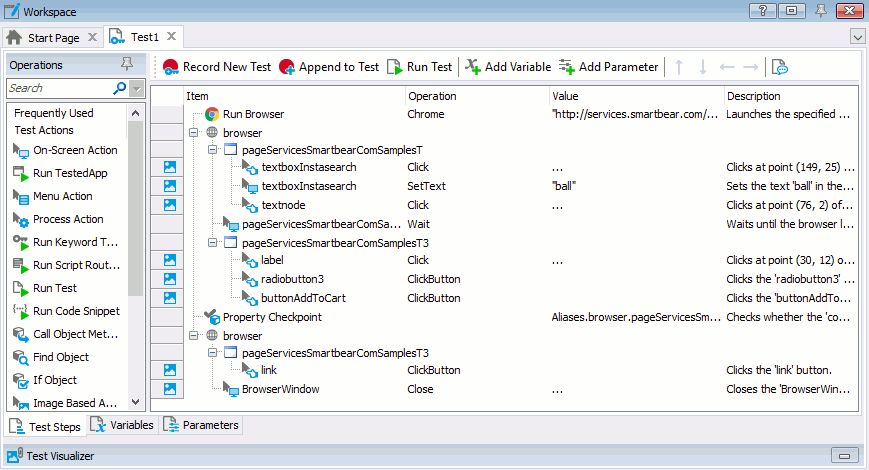Run the test with Run Test

394,67
